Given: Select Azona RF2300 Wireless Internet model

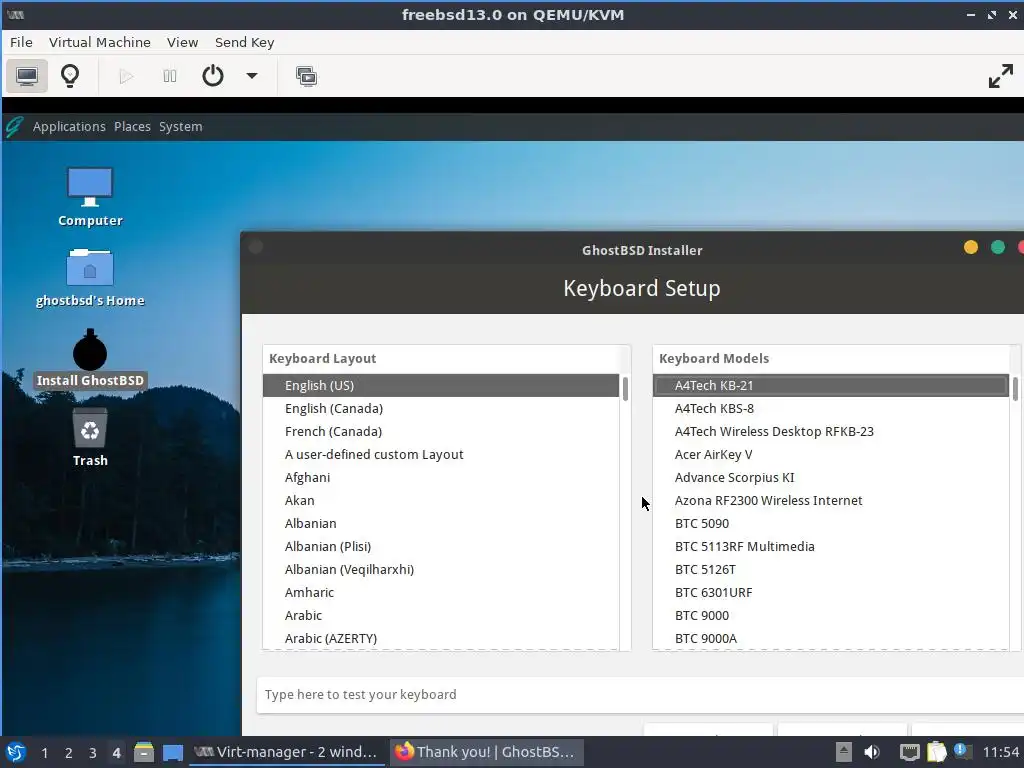Looking at the screenshot, I should [x=831, y=500].
